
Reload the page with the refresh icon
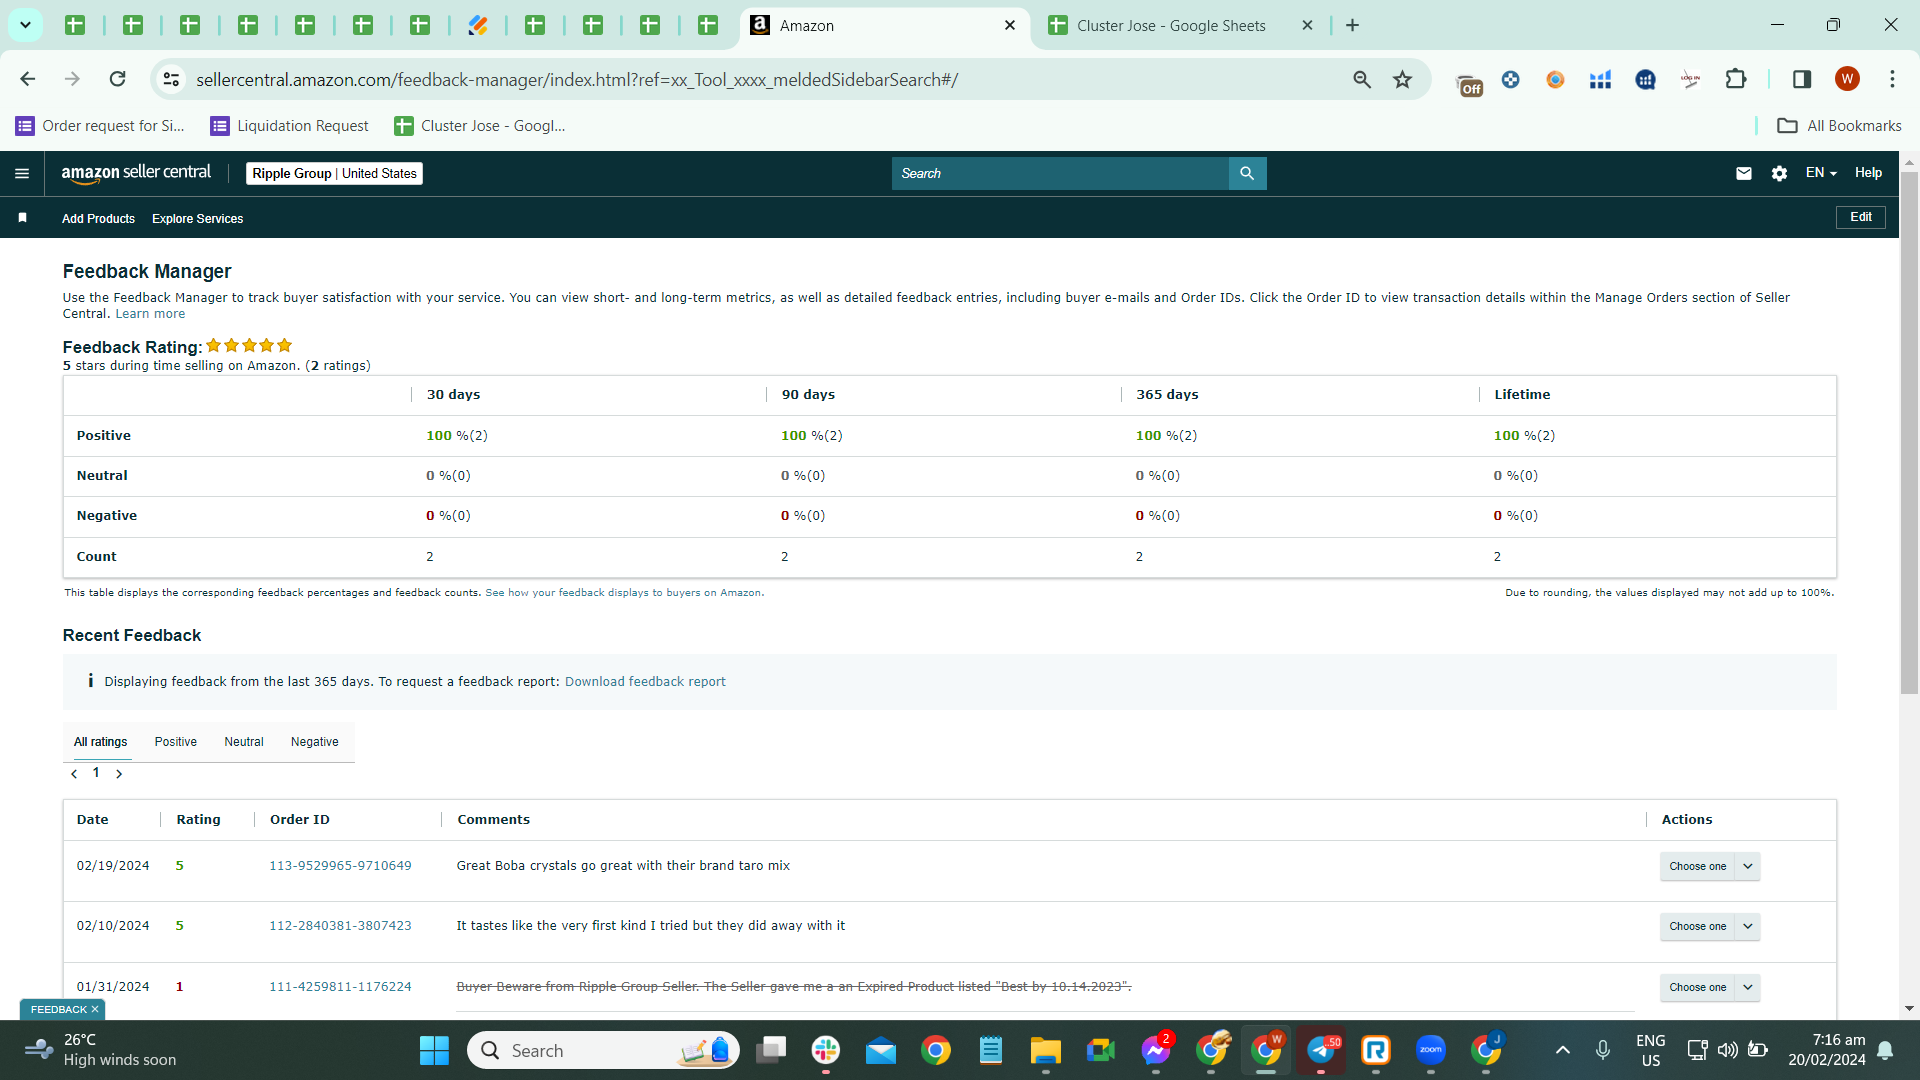click(x=117, y=79)
